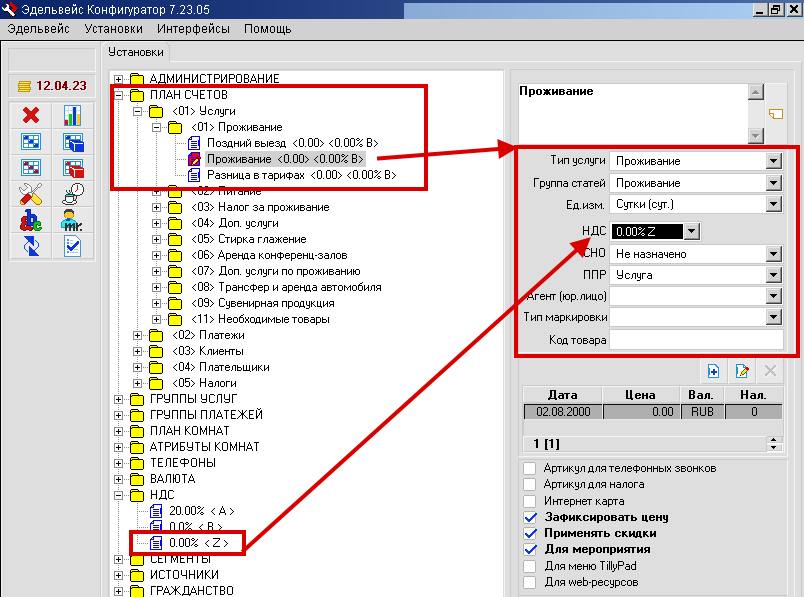
Task: Click the colorful abc letters icon
Action: [x=30, y=219]
